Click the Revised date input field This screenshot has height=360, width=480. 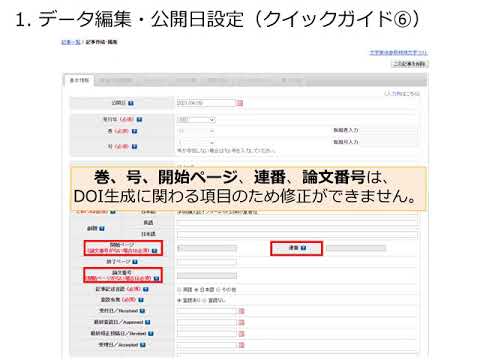(207, 333)
